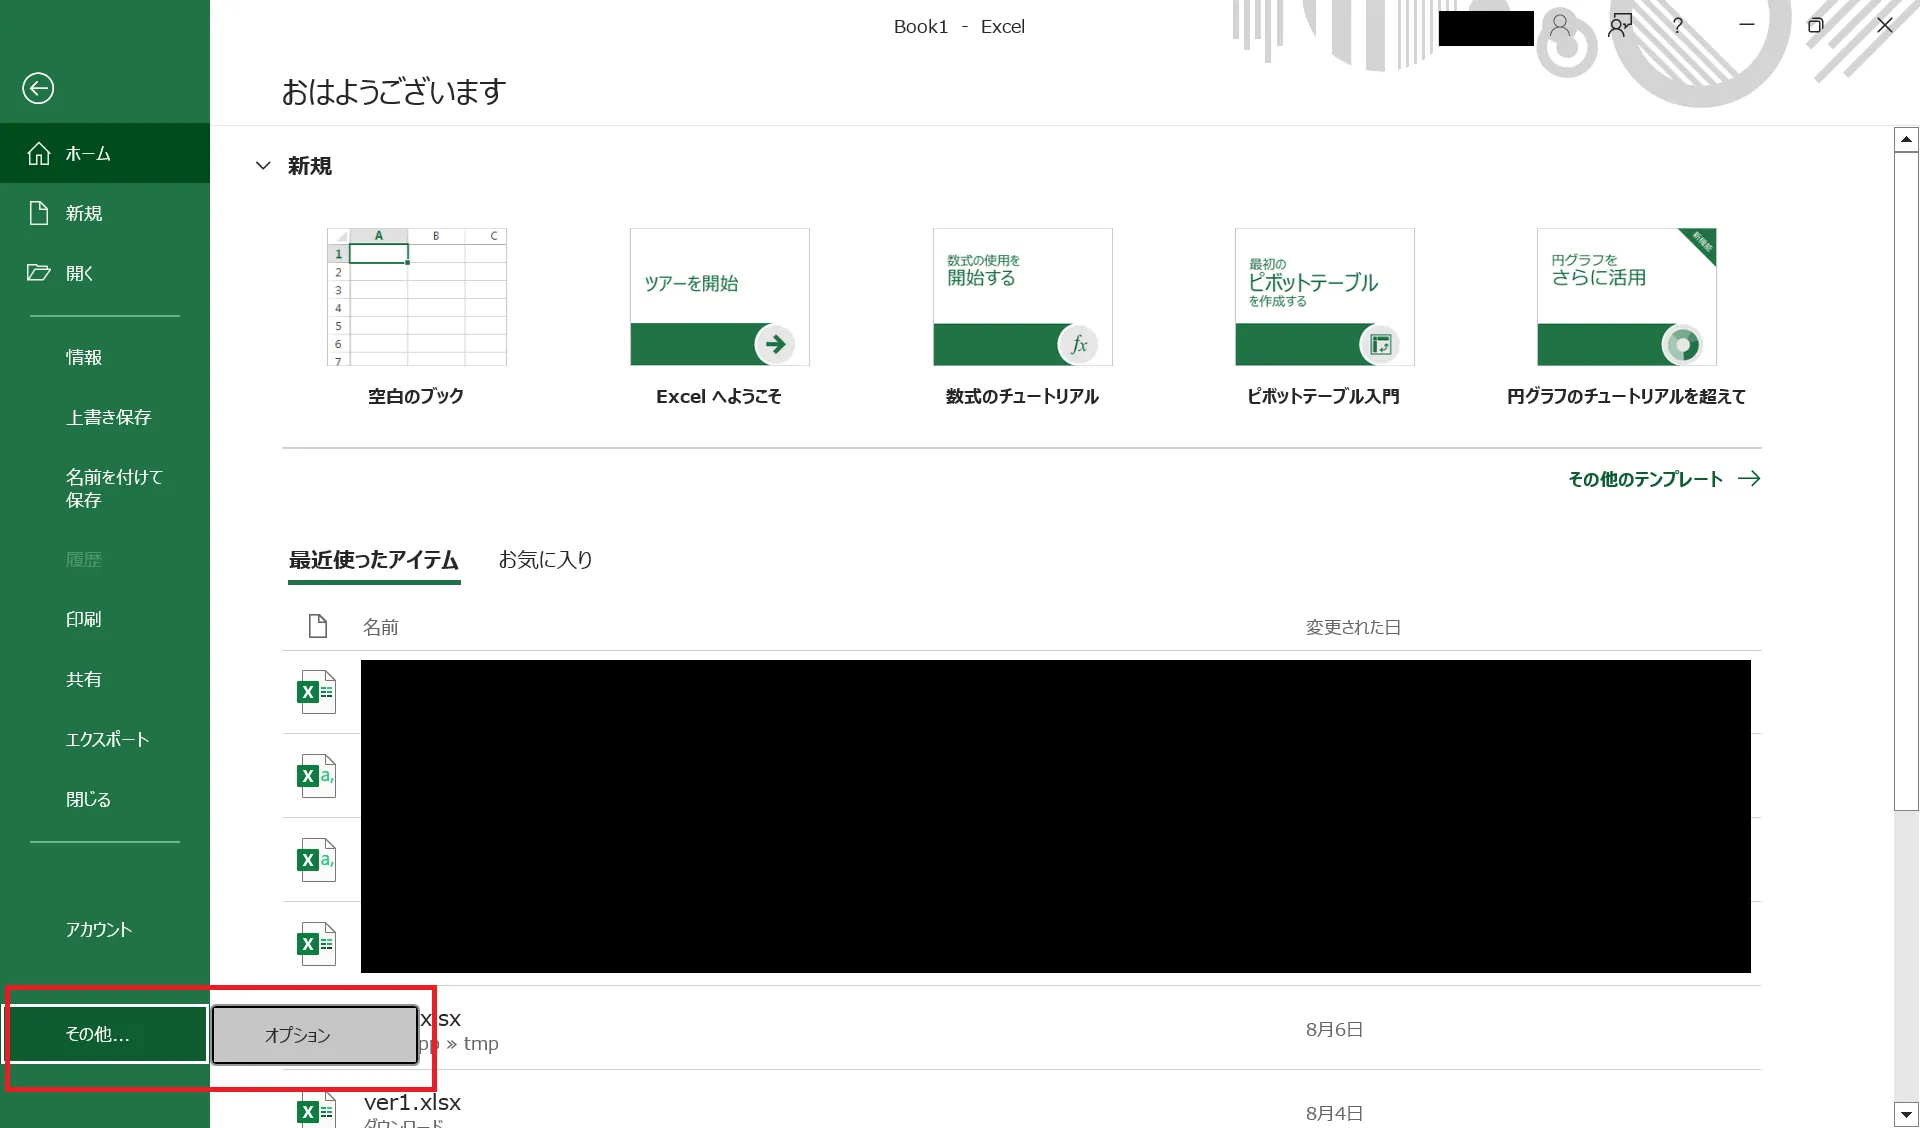The height and width of the screenshot is (1128, 1920).
Task: Click the help question mark icon
Action: (1677, 26)
